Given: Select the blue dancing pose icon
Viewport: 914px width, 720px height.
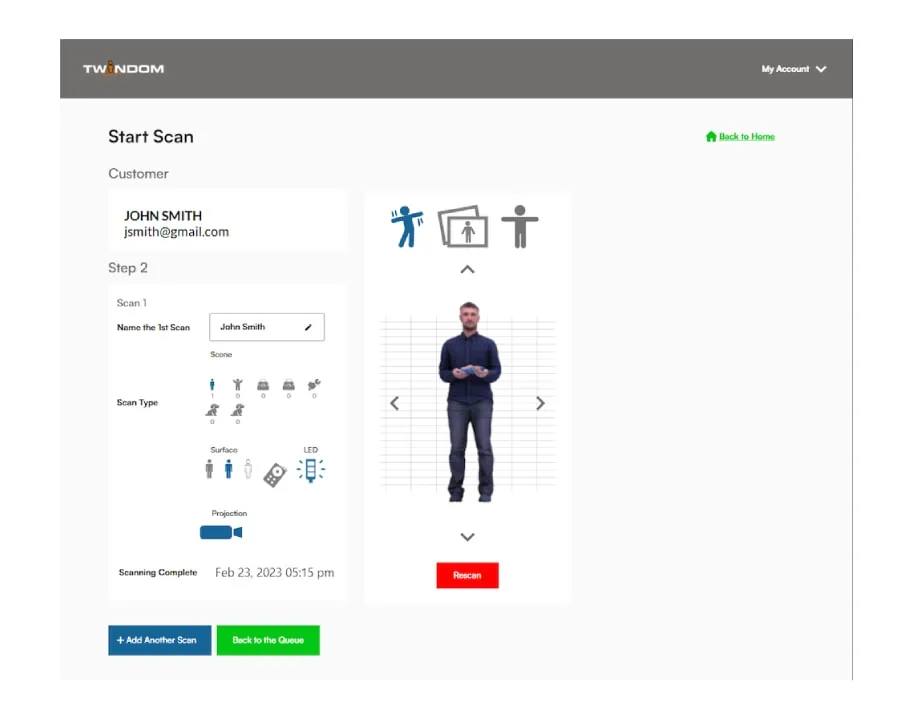Looking at the screenshot, I should tap(407, 227).
